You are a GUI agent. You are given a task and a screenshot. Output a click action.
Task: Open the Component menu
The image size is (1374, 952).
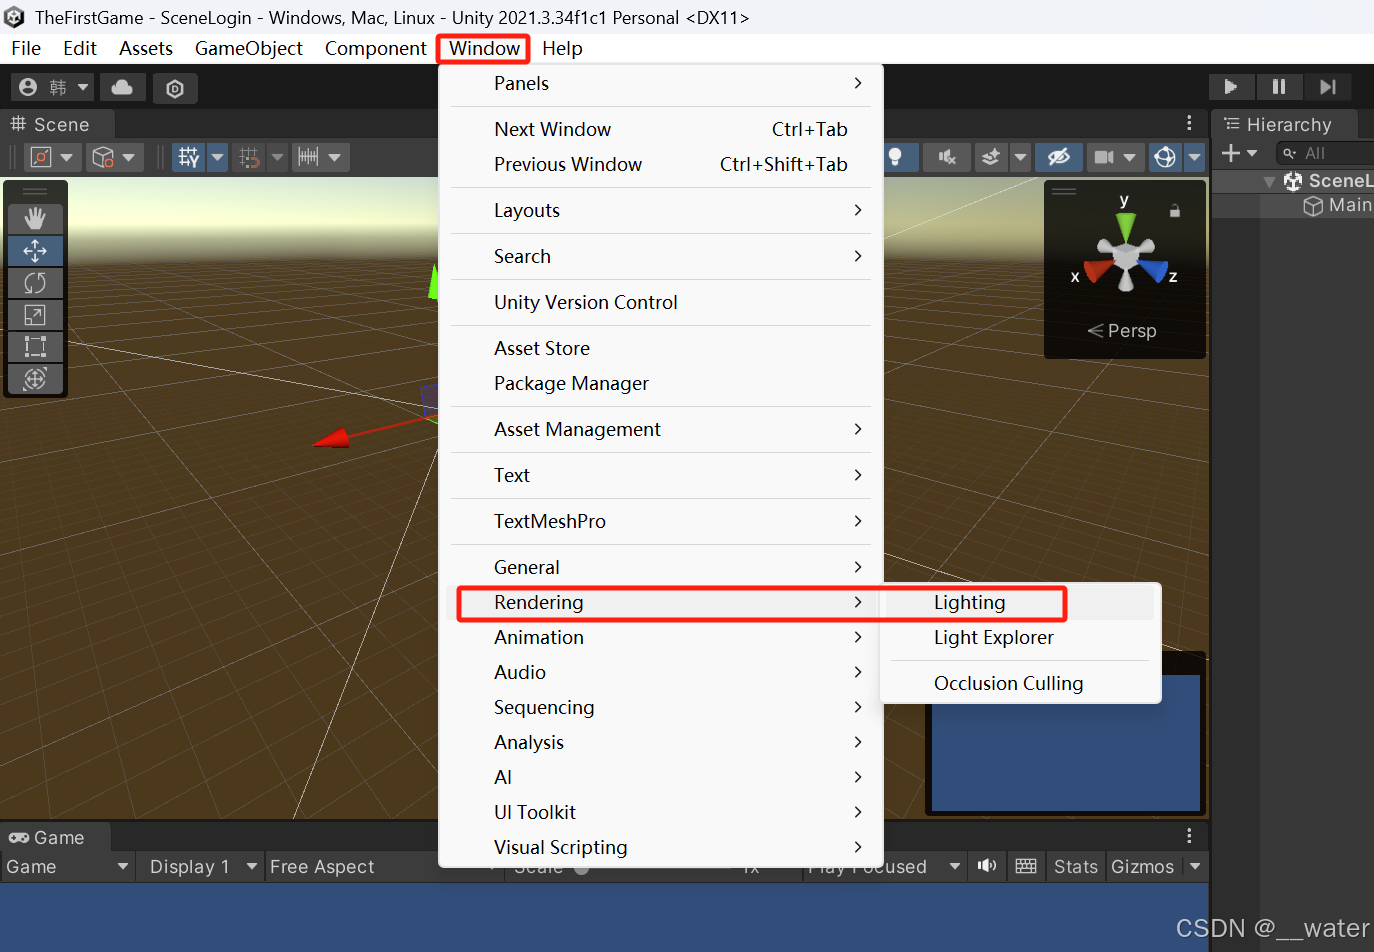(375, 48)
